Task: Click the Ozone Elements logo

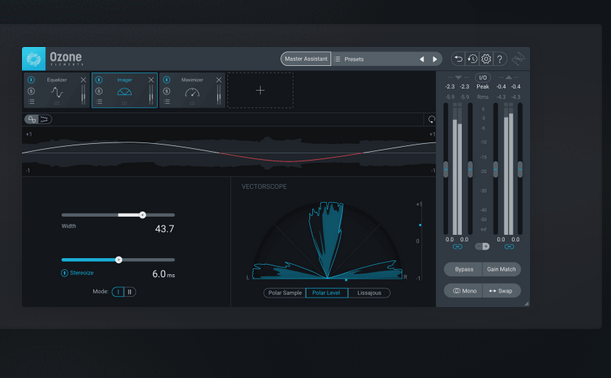Action: tap(34, 59)
